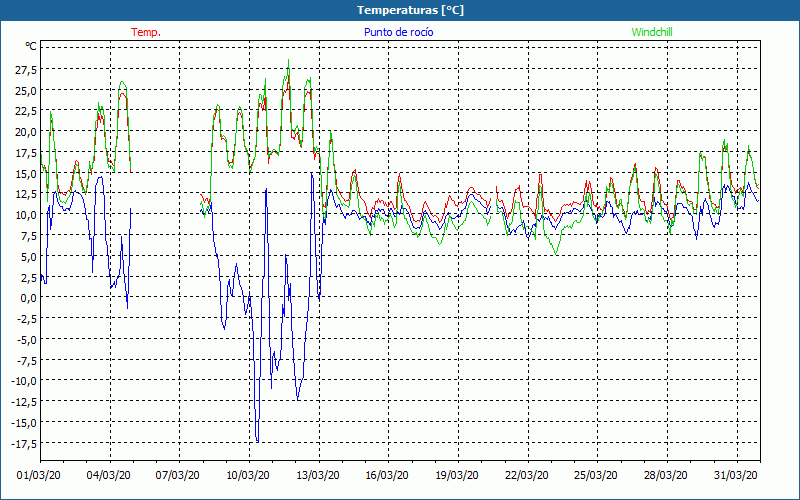Click the 27,5 y-axis value
Screen dimensions: 800x500
(26, 70)
